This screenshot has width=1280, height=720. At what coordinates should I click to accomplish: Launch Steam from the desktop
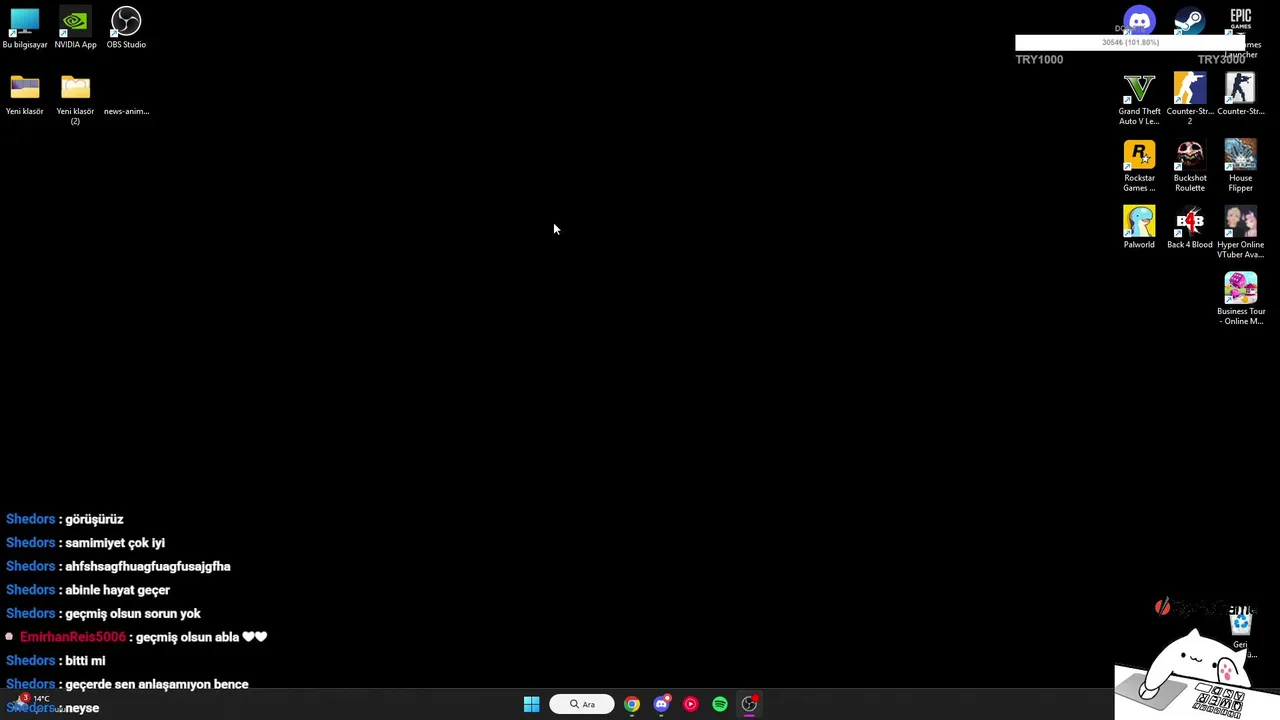tap(1189, 22)
